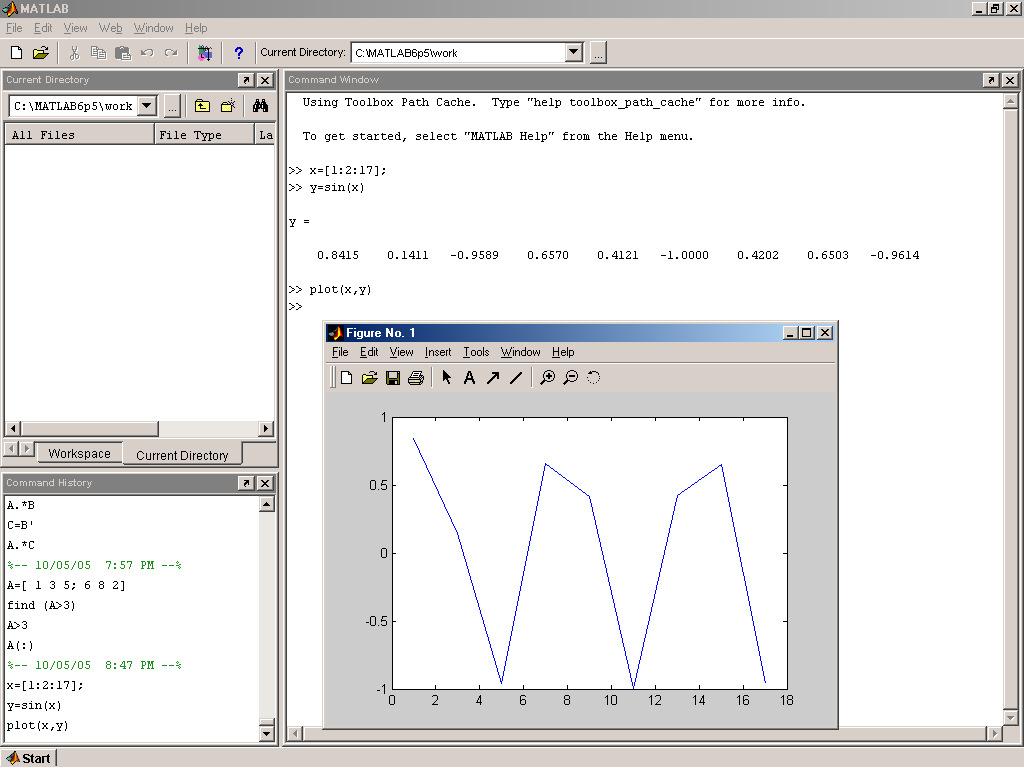Expand main toolbar Current Directory dropdown
Screen dimensions: 1024x768
pos(573,52)
